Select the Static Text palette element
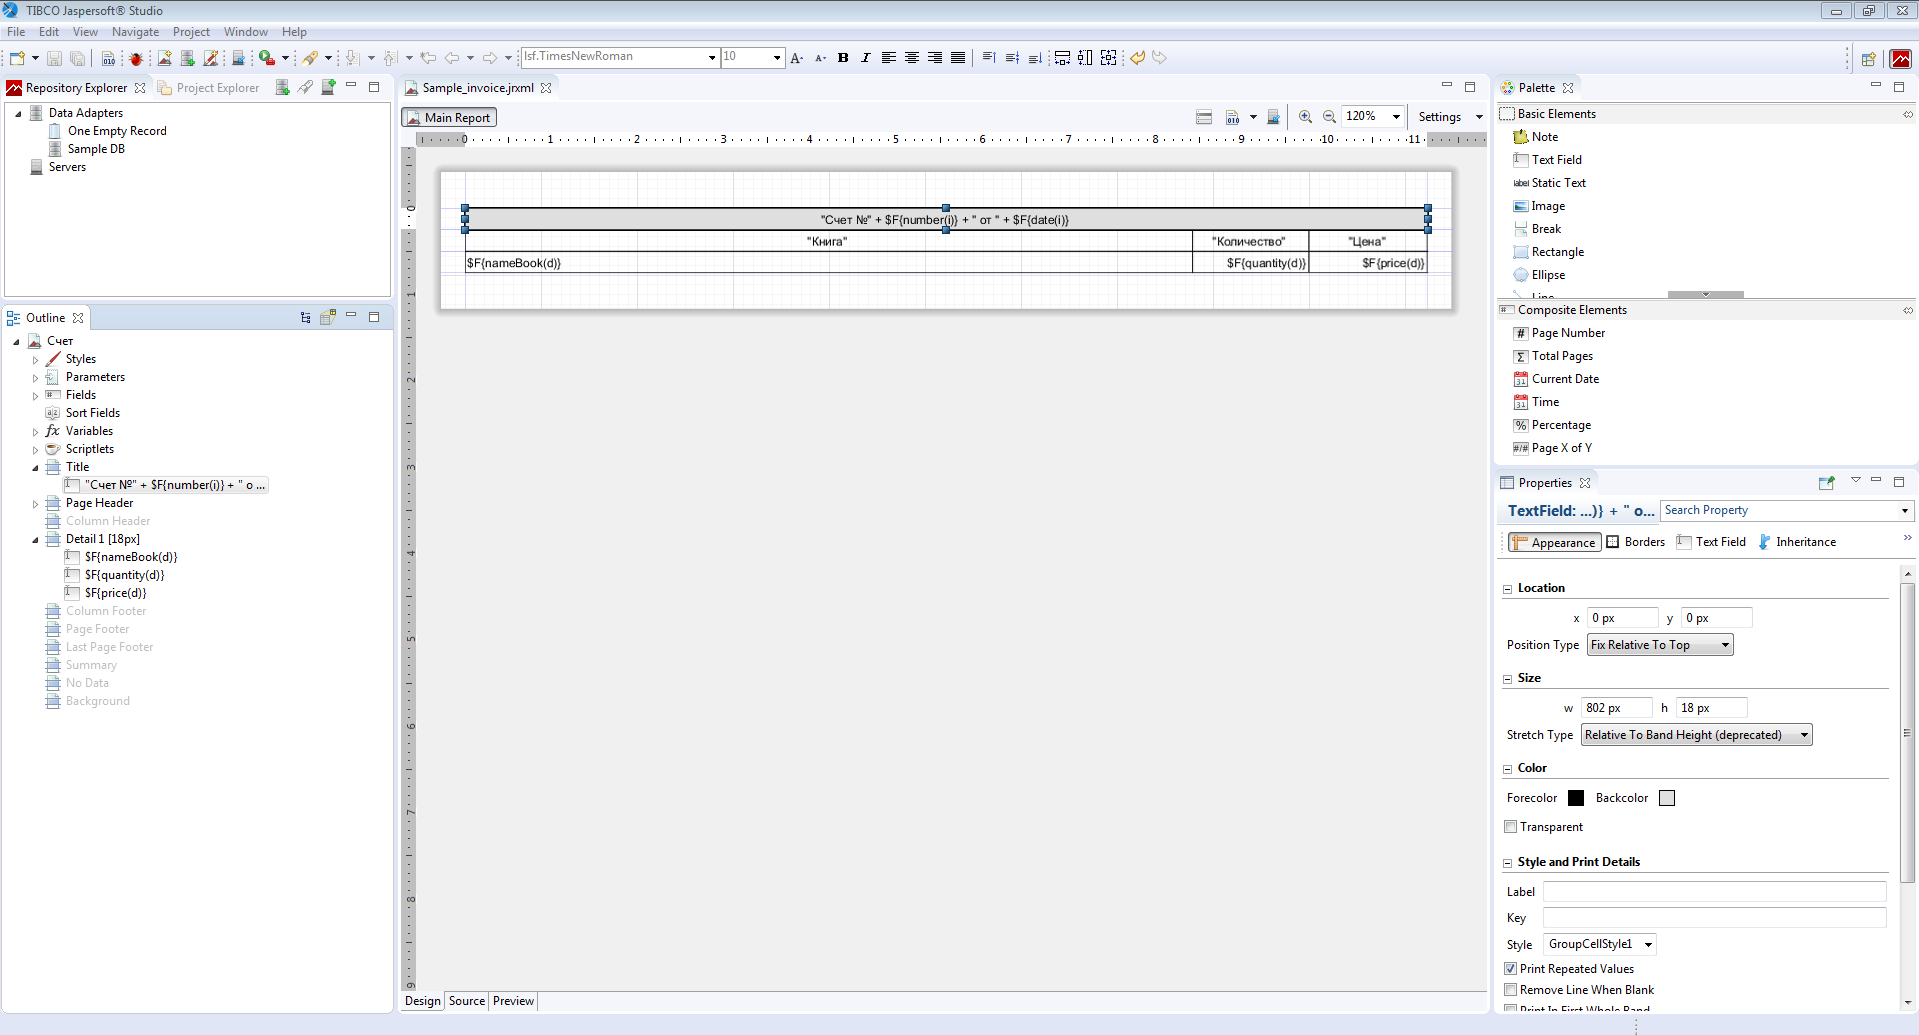1919x1035 pixels. (x=1558, y=183)
